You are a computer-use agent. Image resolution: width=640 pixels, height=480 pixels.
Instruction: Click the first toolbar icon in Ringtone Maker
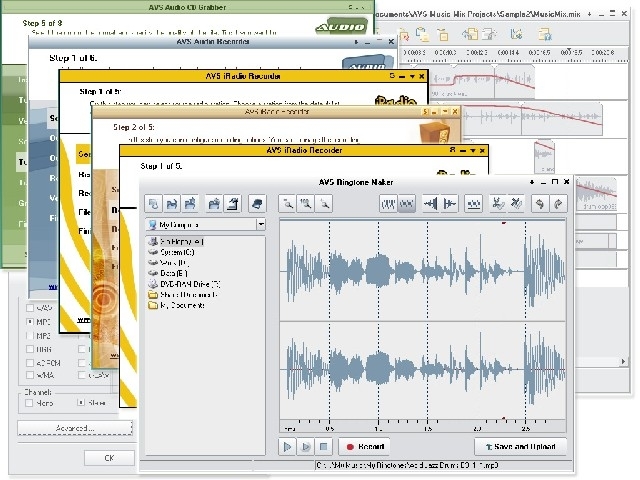pos(153,203)
